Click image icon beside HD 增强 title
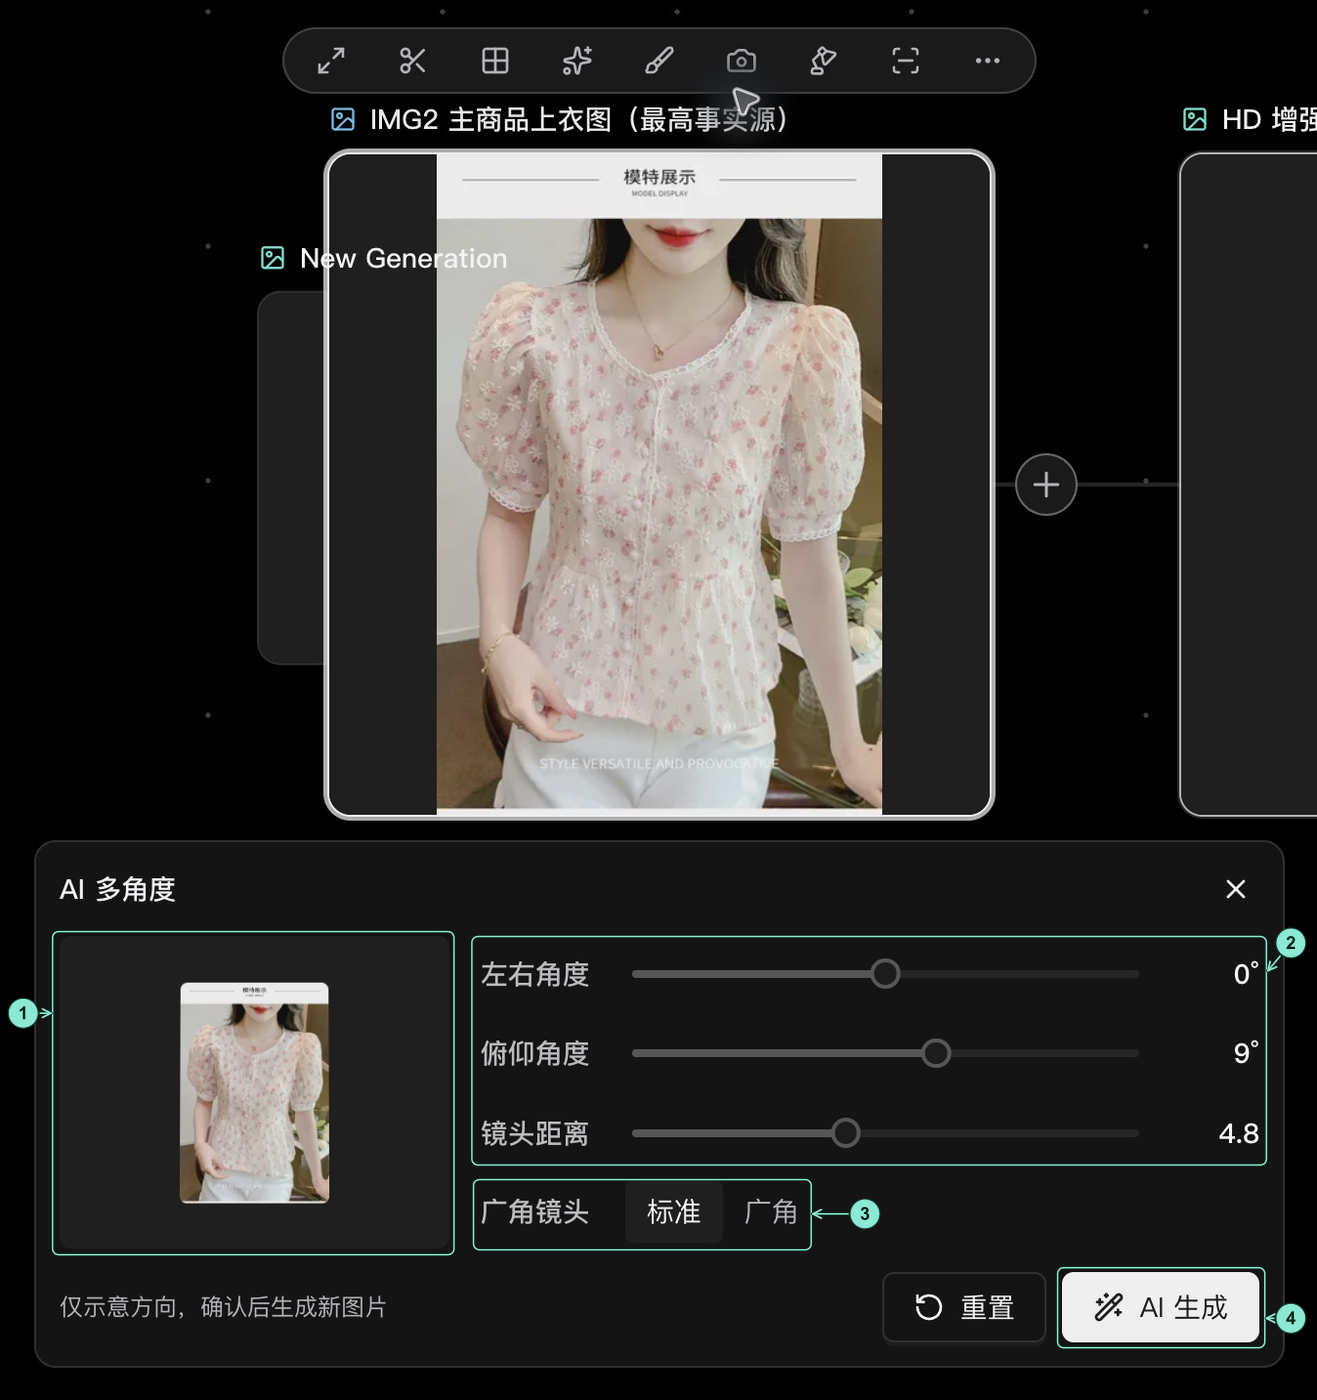This screenshot has width=1317, height=1400. 1195,120
